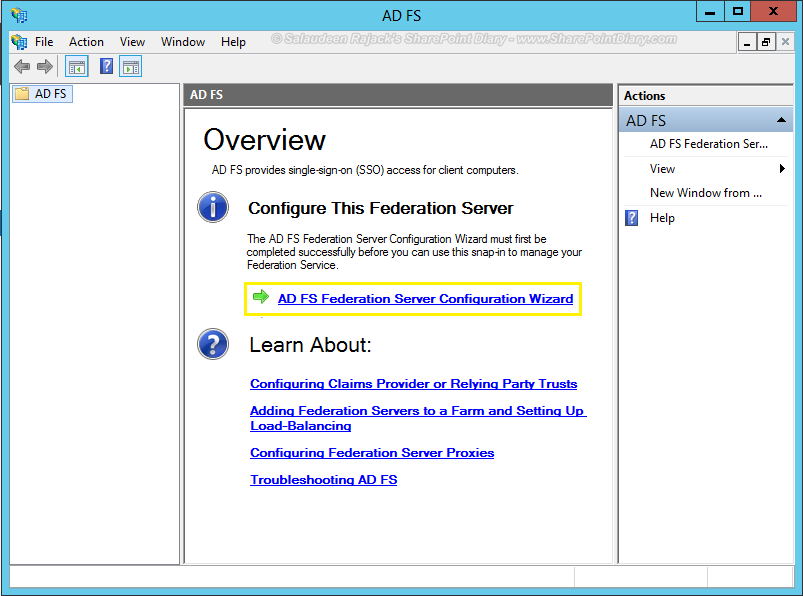Image resolution: width=803 pixels, height=596 pixels.
Task: Click the AD FS header bar of center pane
Action: pyautogui.click(x=398, y=95)
